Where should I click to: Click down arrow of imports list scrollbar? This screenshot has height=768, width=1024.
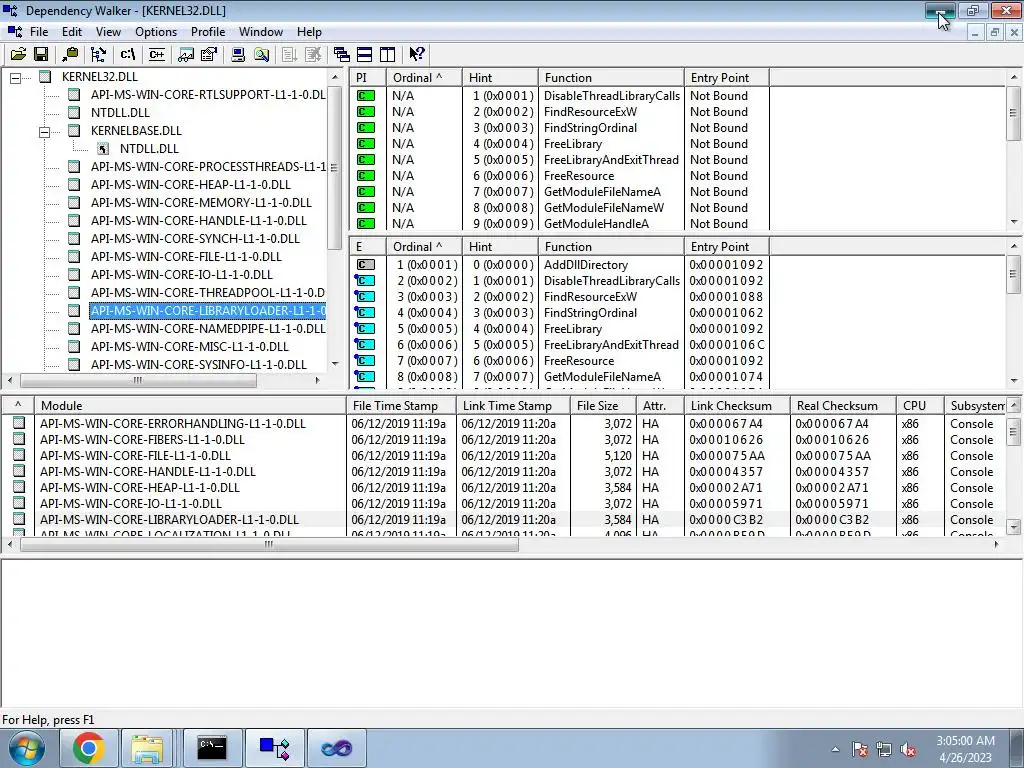[1014, 222]
